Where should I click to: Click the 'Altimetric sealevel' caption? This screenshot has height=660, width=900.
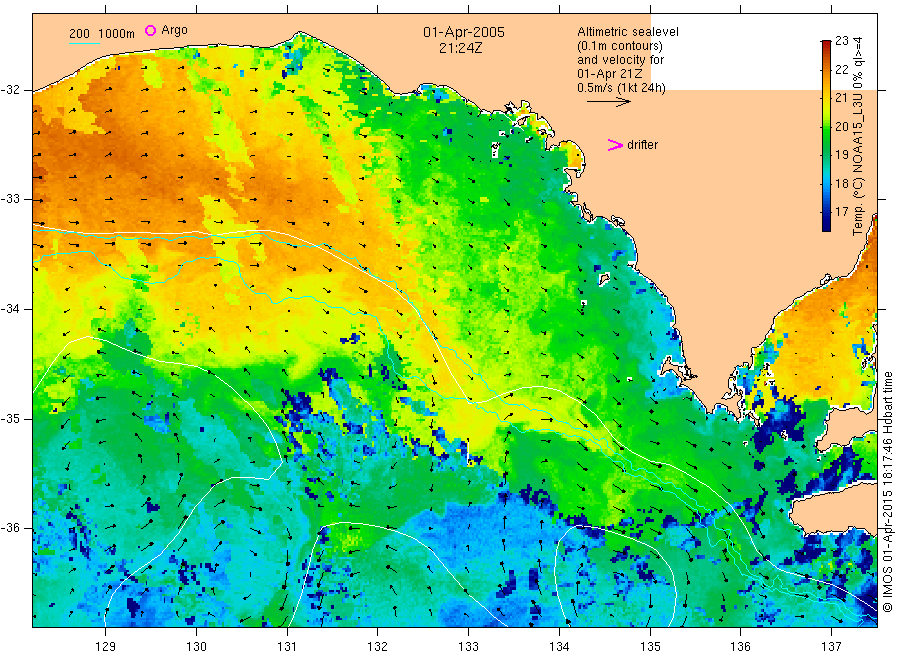coord(628,32)
